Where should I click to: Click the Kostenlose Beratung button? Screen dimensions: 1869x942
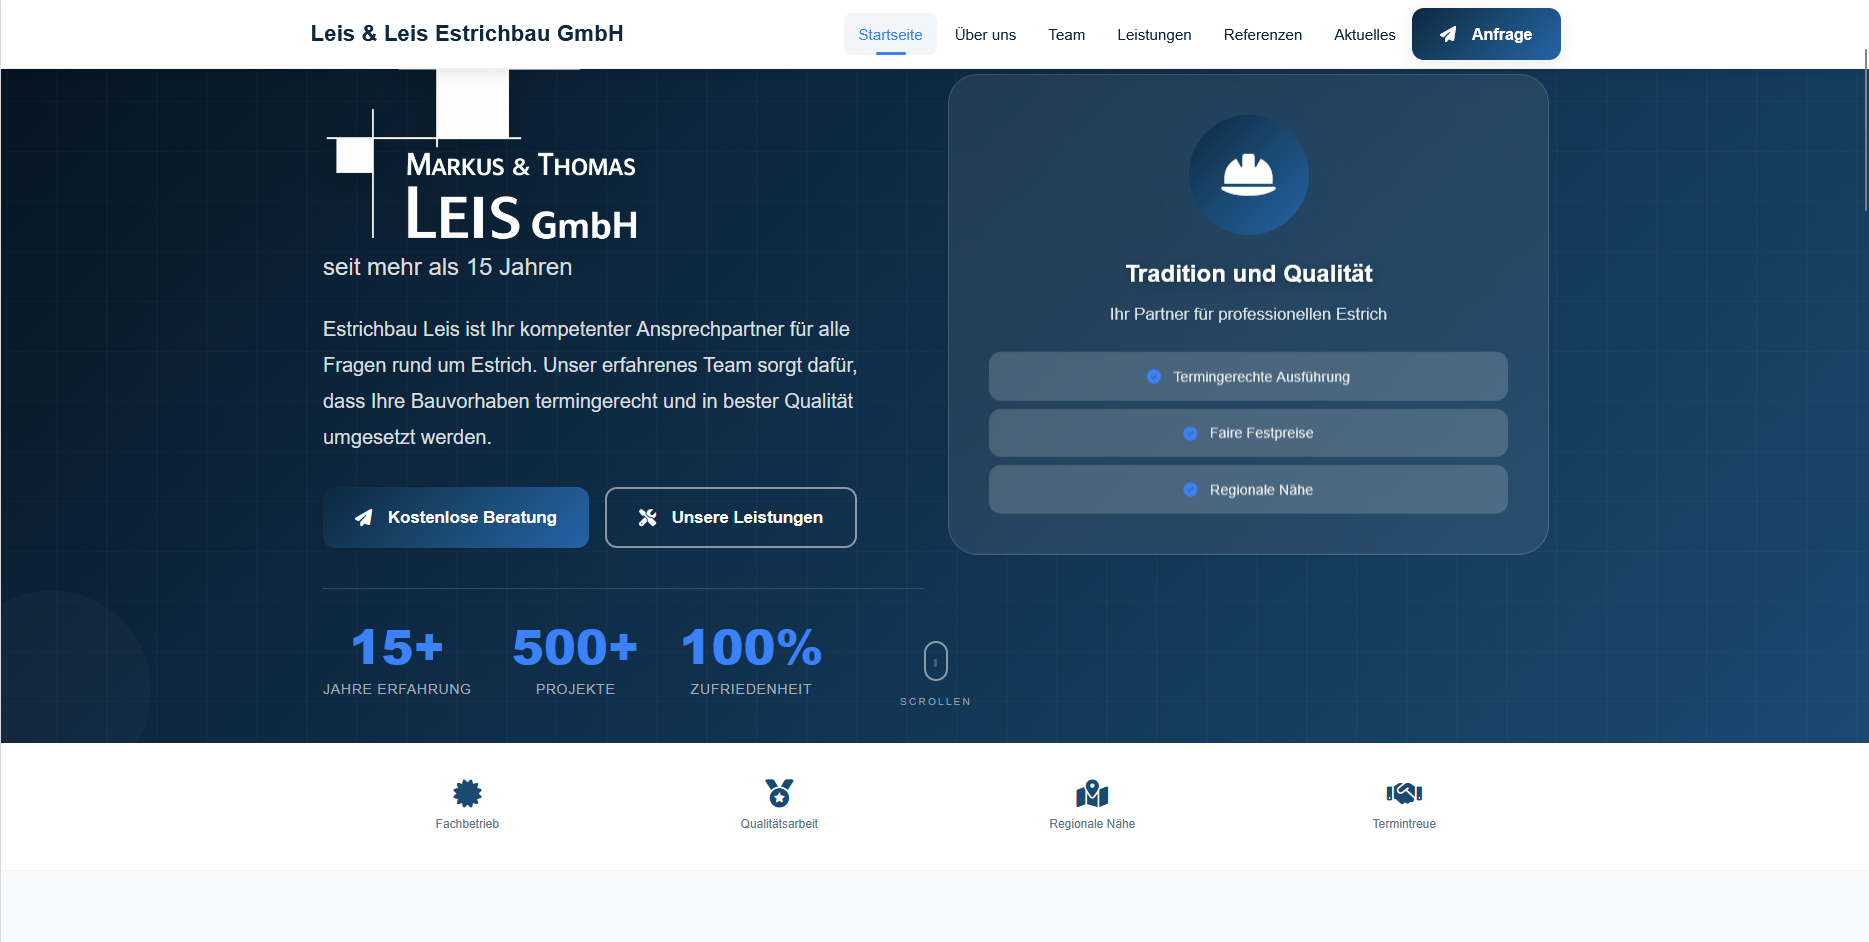tap(455, 517)
